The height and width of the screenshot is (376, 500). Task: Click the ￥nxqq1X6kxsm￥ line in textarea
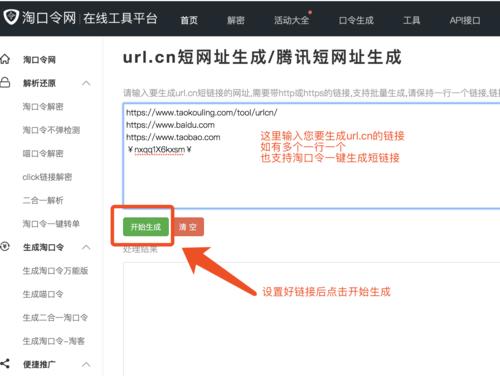[x=160, y=150]
